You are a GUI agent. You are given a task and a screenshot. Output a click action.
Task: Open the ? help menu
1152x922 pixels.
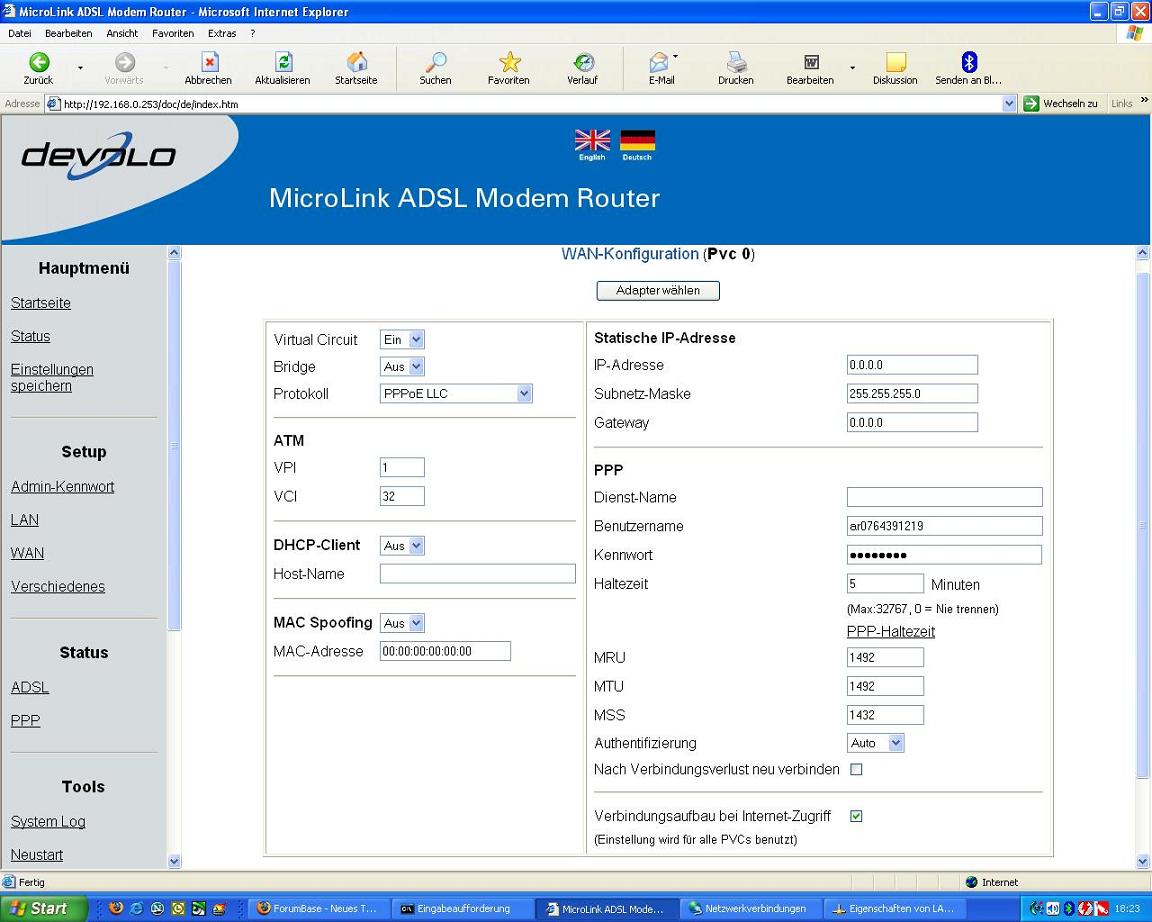pos(253,33)
